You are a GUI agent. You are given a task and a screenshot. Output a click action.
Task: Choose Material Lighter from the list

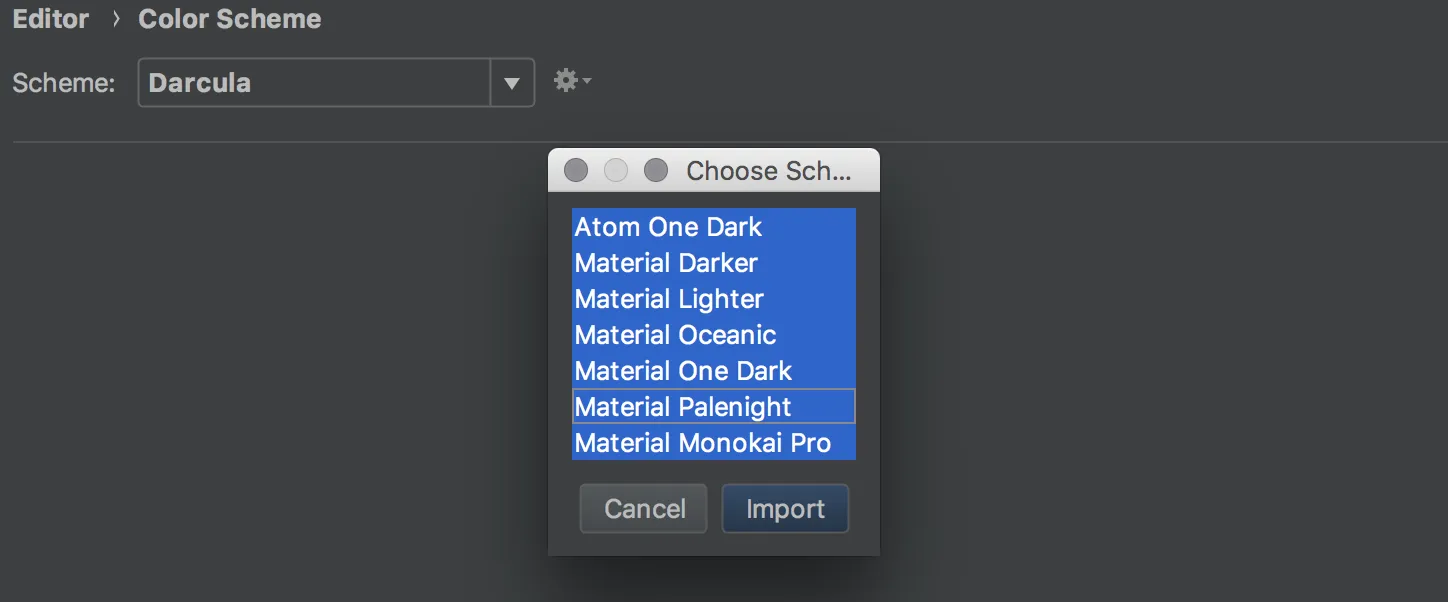coord(669,299)
